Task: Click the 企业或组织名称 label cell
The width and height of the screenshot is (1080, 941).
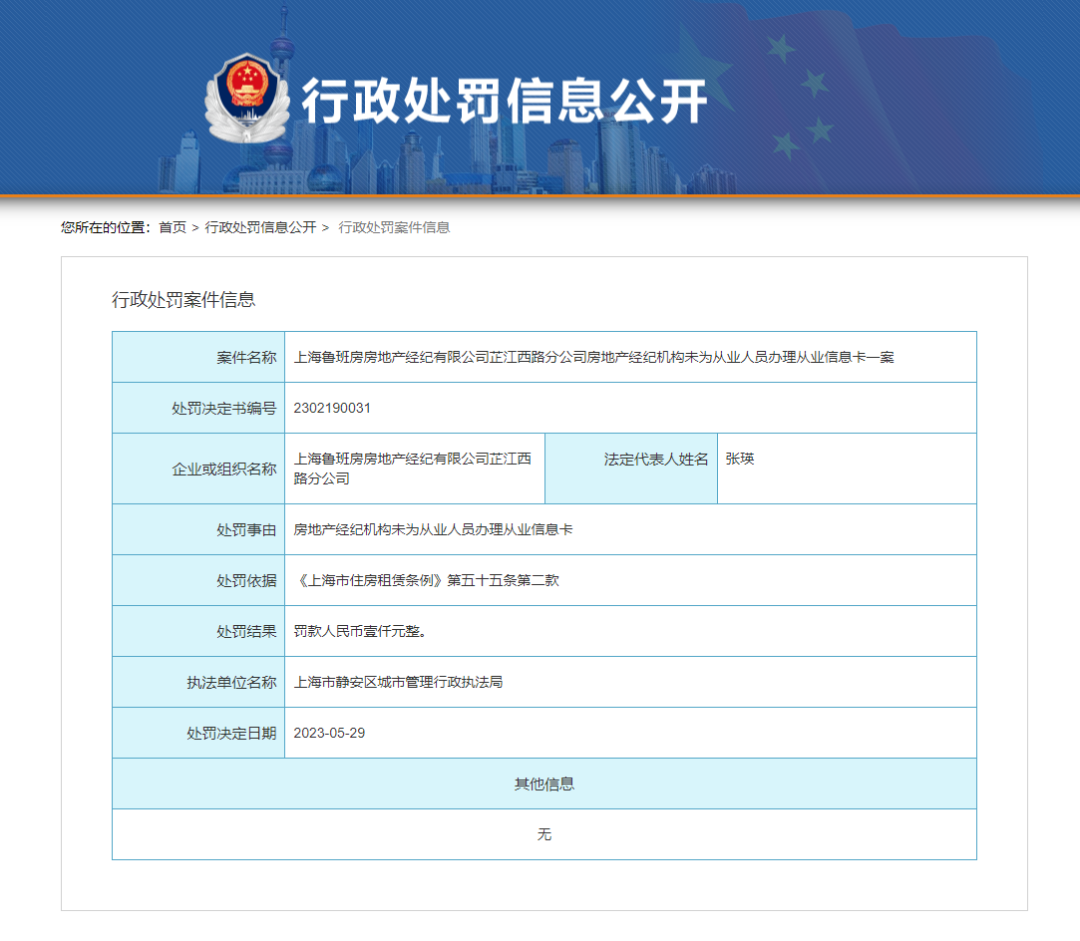Action: 198,468
